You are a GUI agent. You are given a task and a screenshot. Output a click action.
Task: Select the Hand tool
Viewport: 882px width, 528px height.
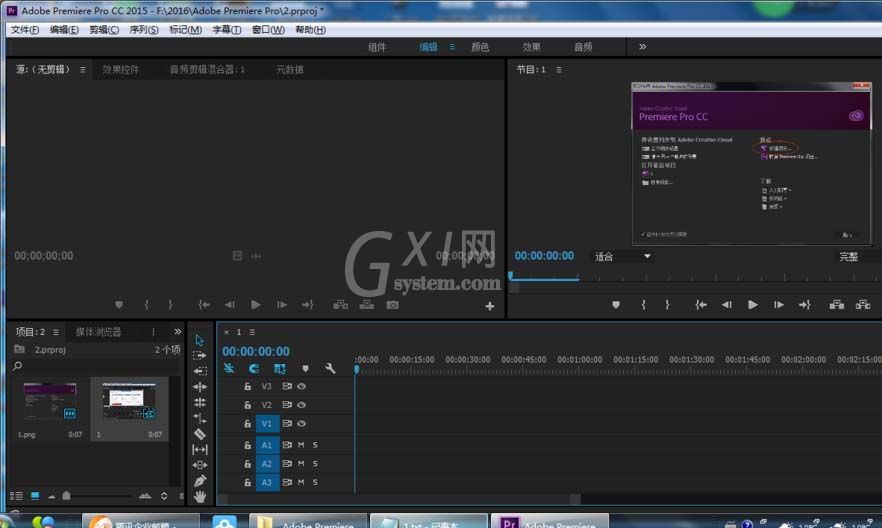[x=200, y=497]
